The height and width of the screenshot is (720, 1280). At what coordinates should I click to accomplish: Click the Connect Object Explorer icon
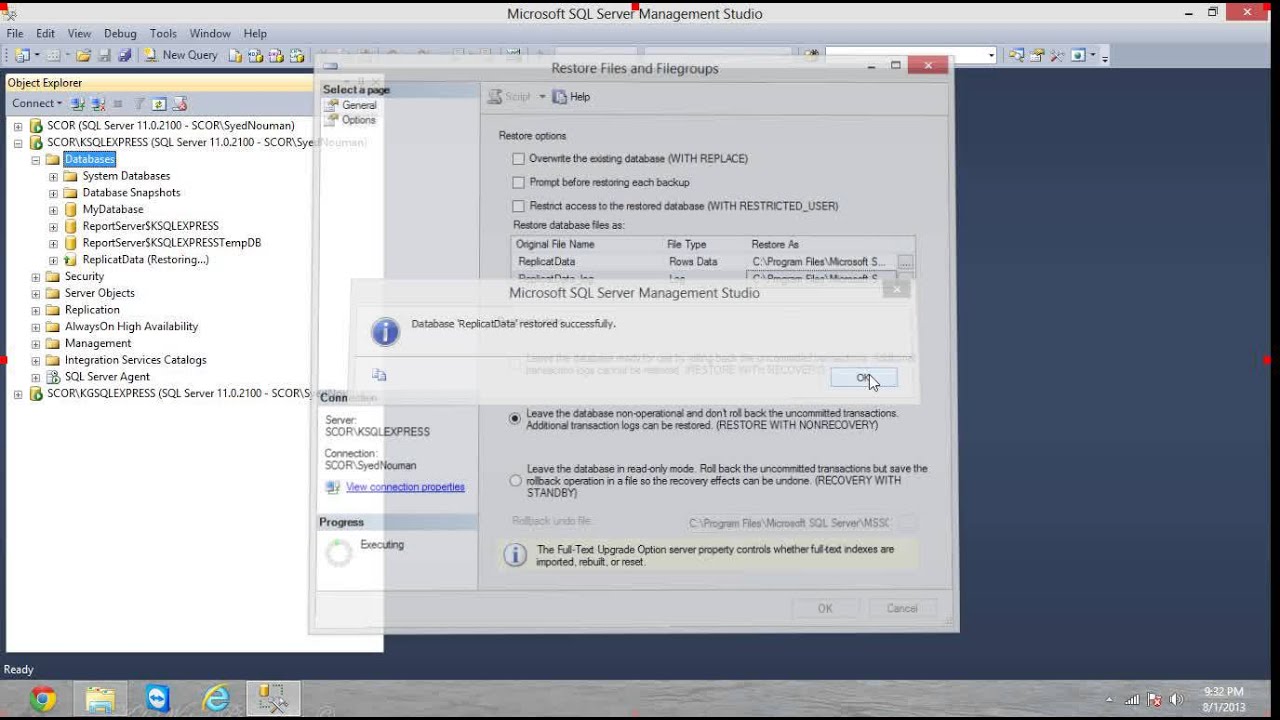77,103
